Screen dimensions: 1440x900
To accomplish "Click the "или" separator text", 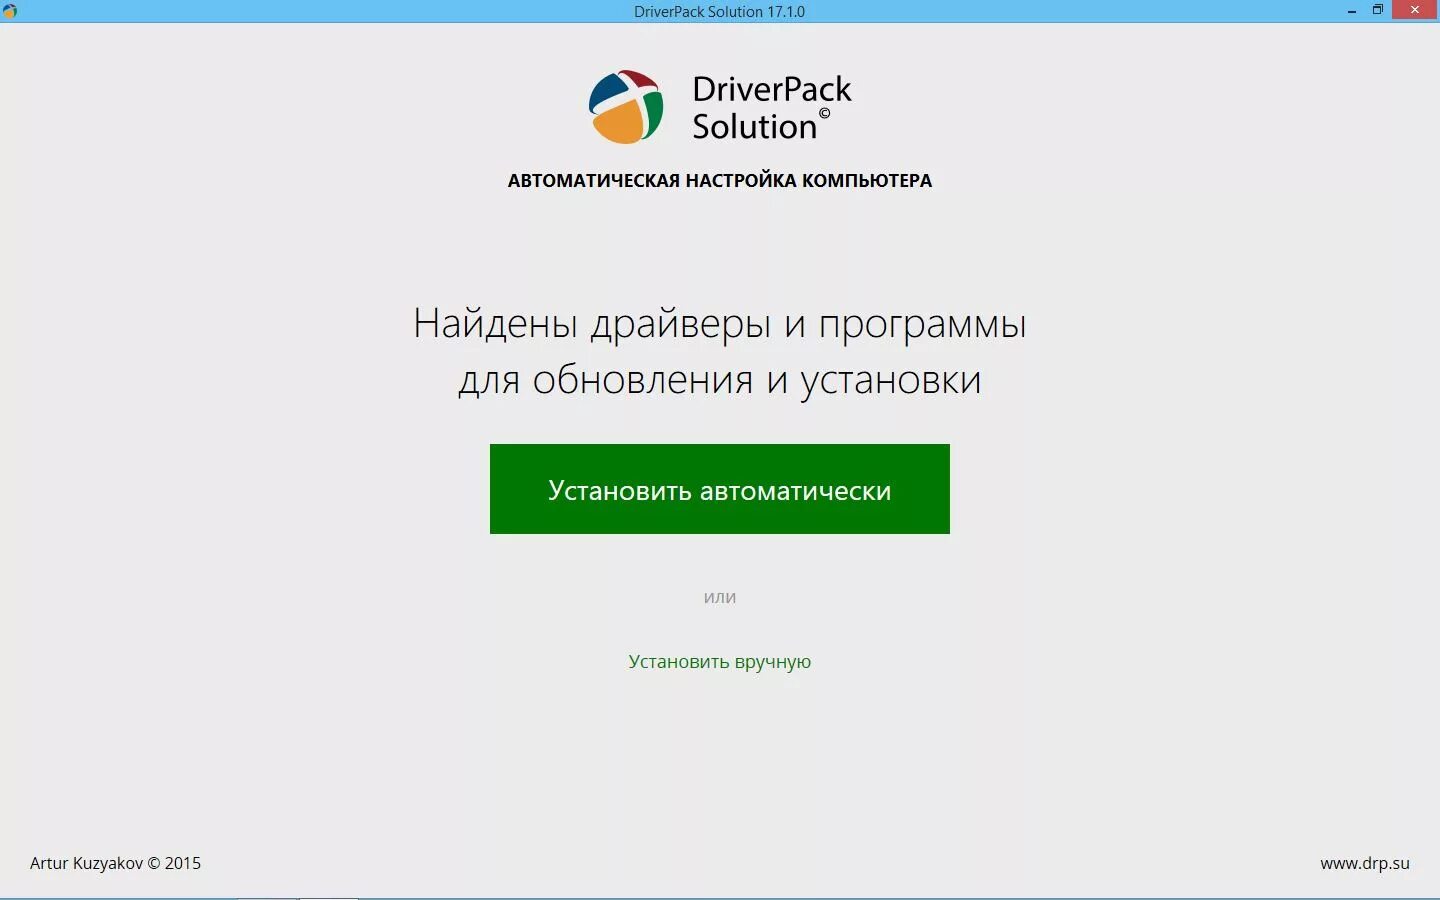I will 720,598.
